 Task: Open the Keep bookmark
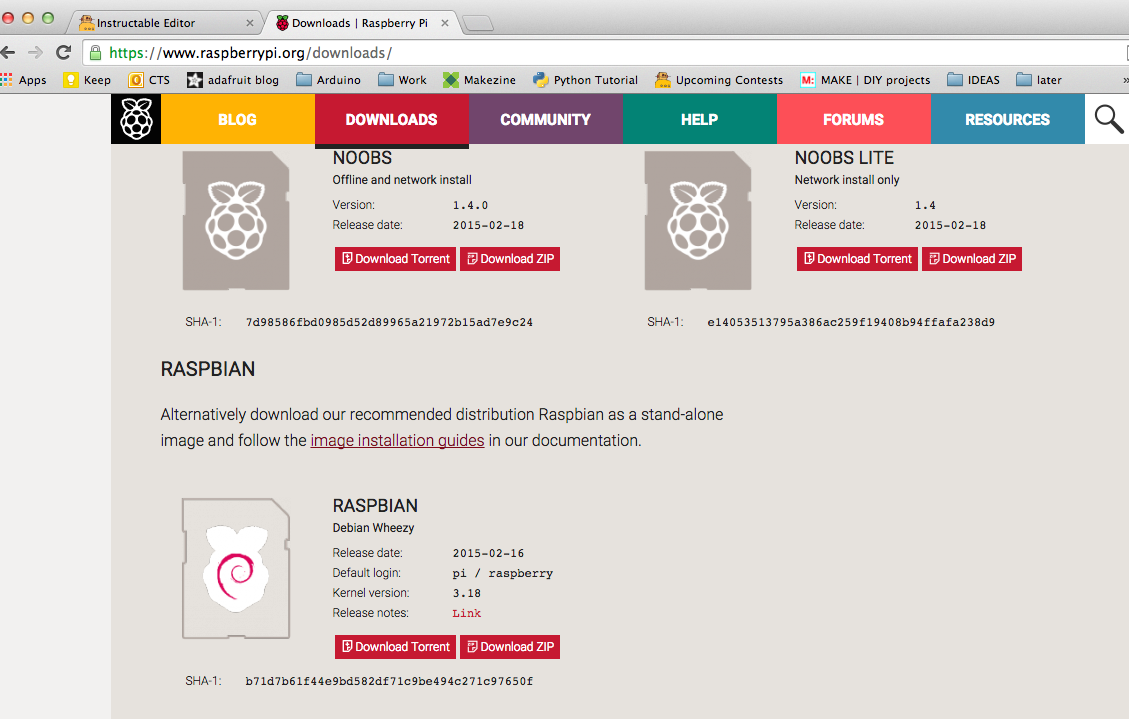click(87, 80)
